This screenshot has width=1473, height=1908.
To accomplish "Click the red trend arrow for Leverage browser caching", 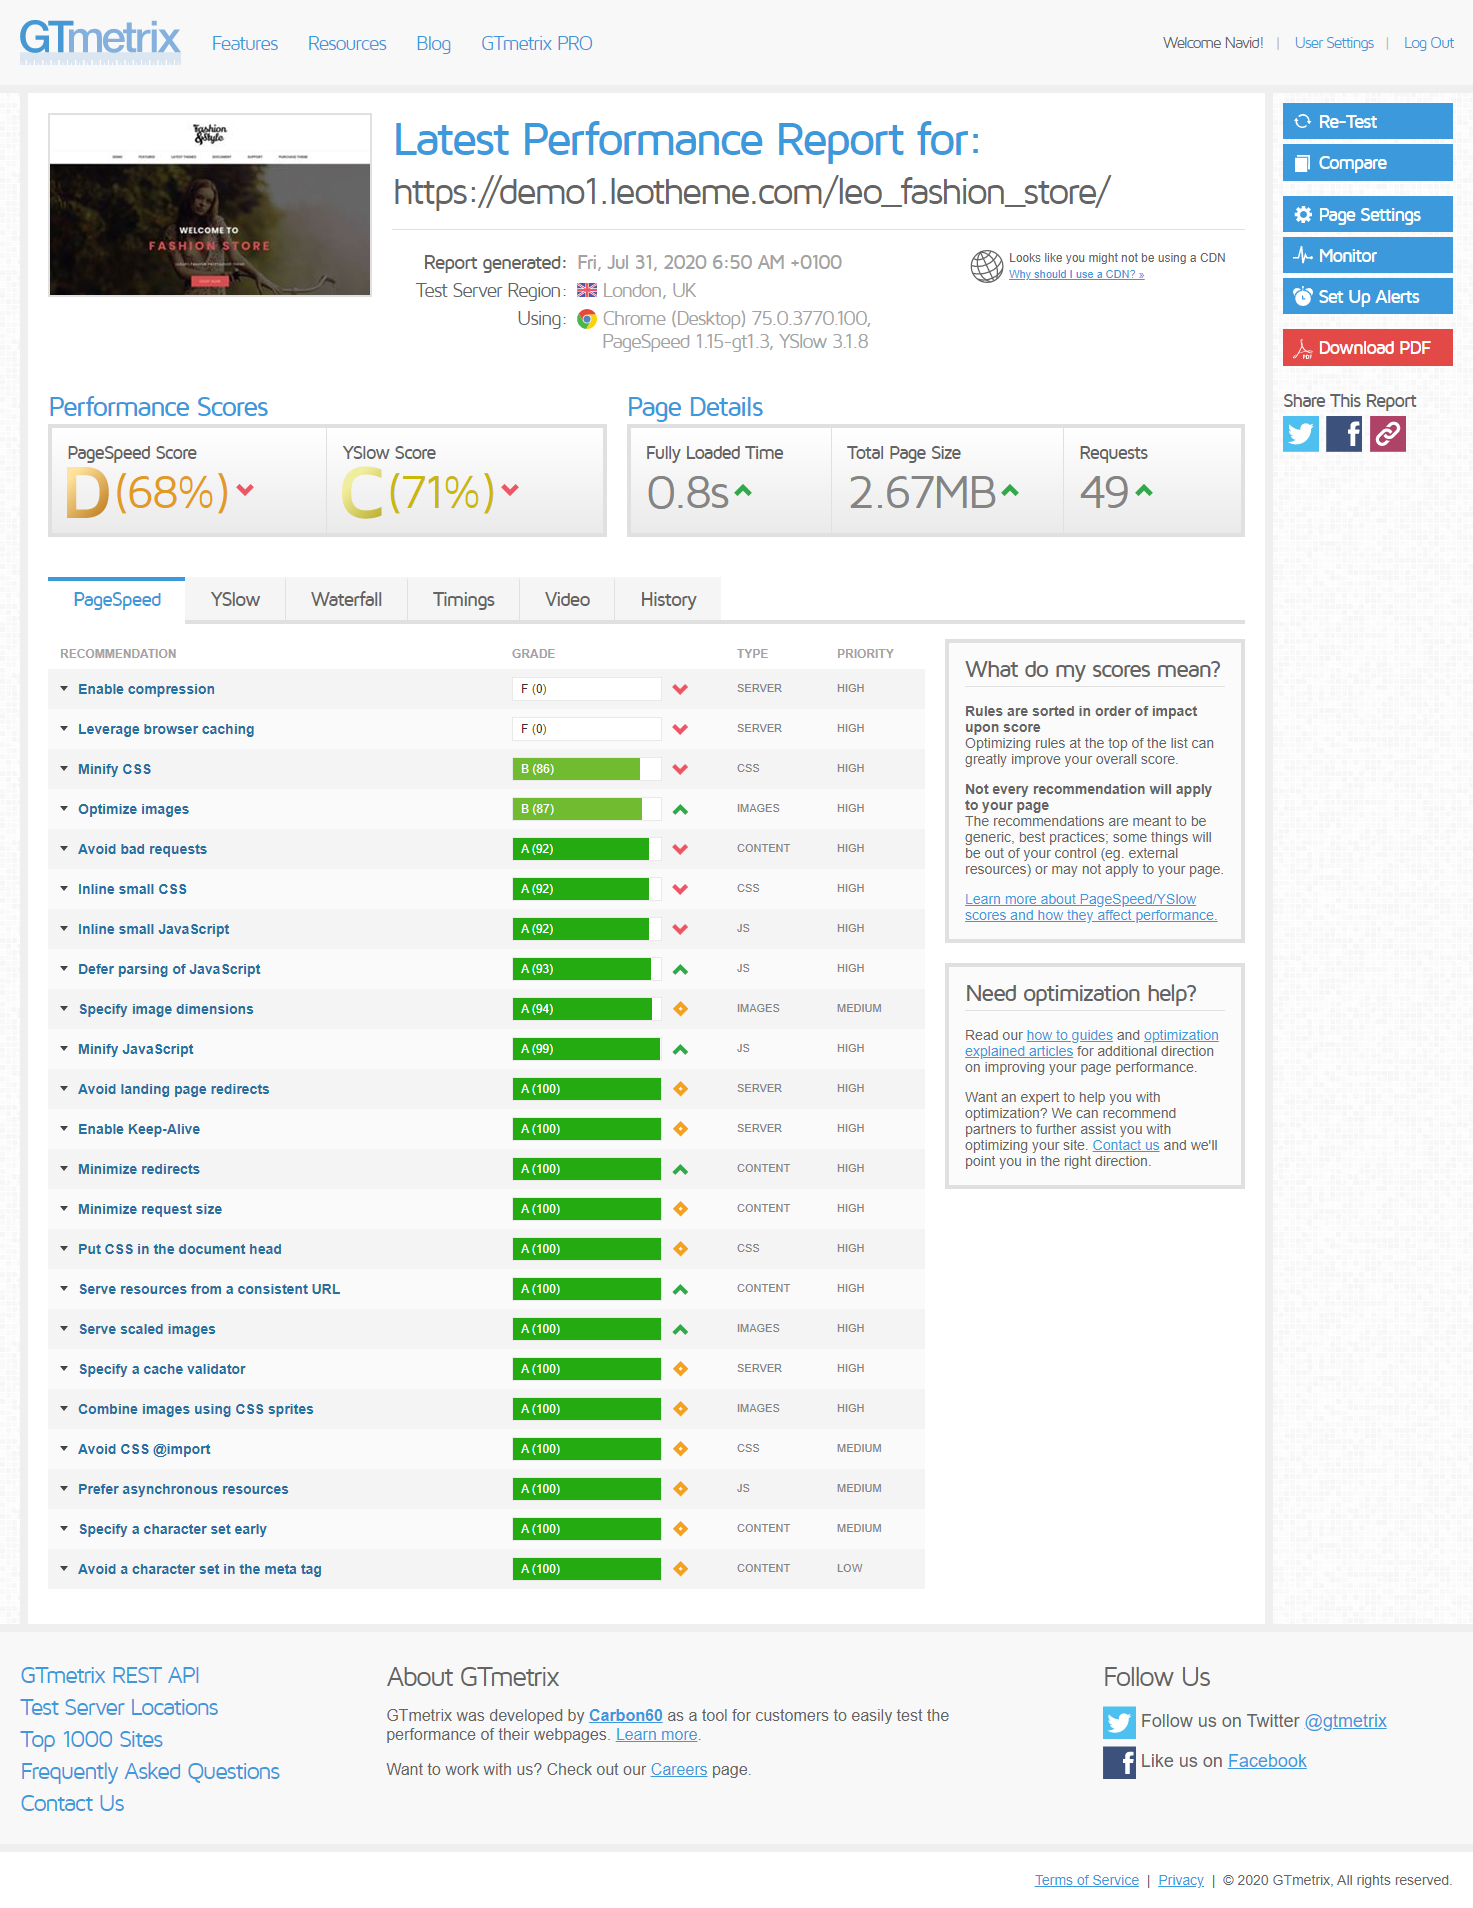I will click(680, 729).
